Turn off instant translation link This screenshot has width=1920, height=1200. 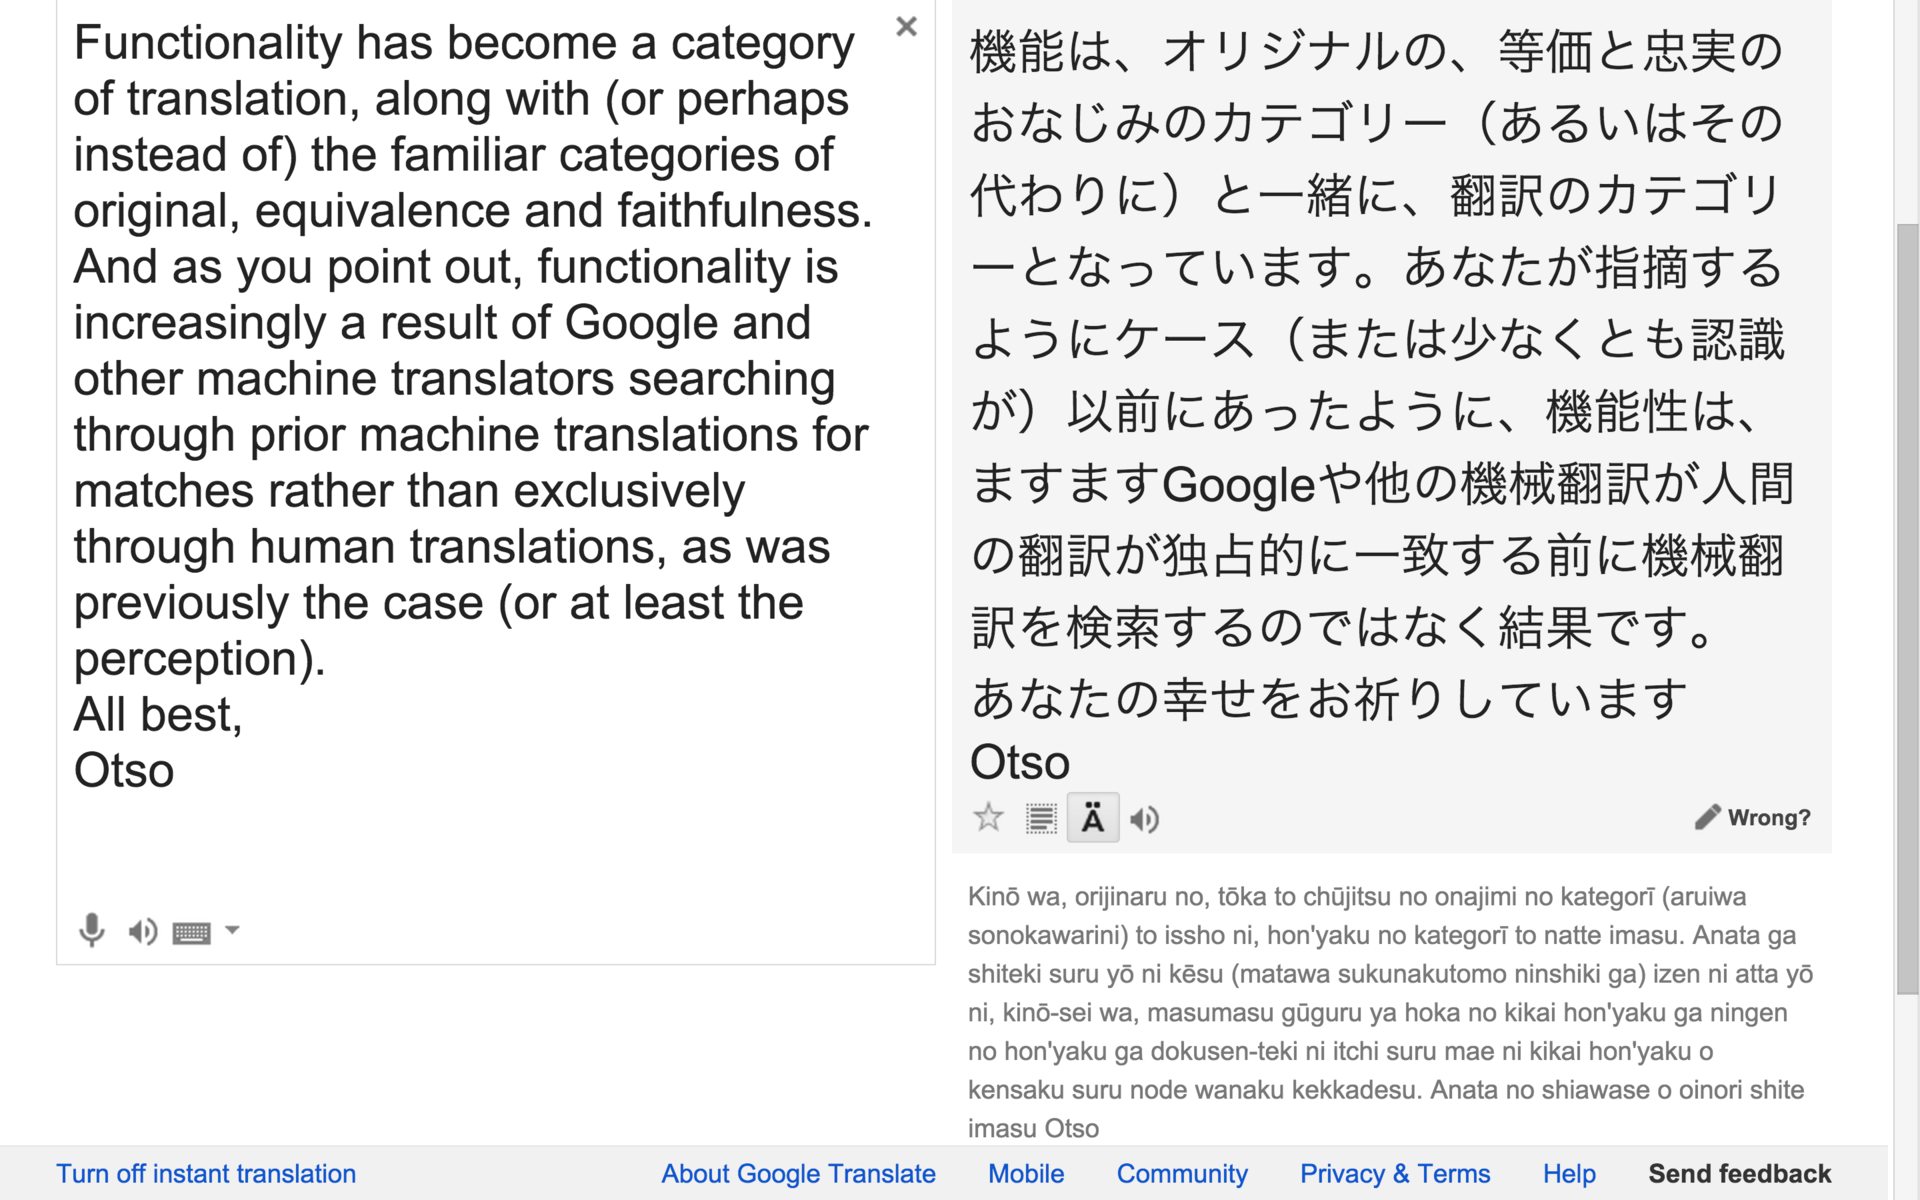(206, 1174)
